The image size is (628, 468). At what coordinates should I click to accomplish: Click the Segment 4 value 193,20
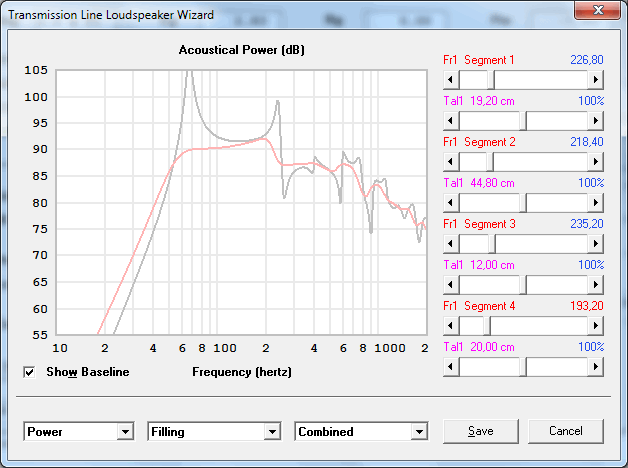tap(587, 306)
